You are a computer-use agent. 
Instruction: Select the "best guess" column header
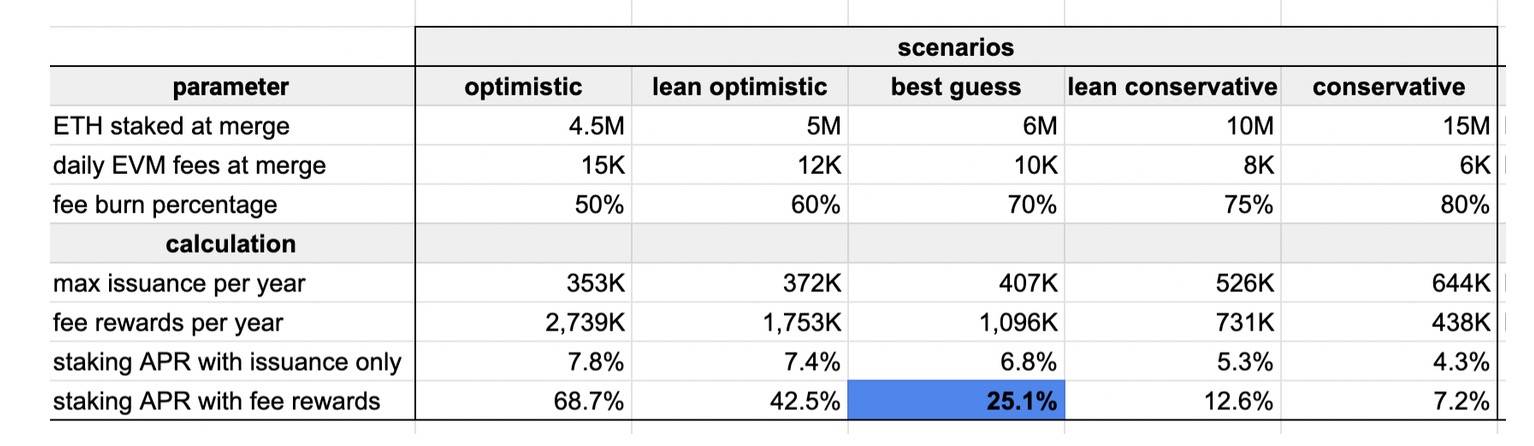tap(956, 87)
